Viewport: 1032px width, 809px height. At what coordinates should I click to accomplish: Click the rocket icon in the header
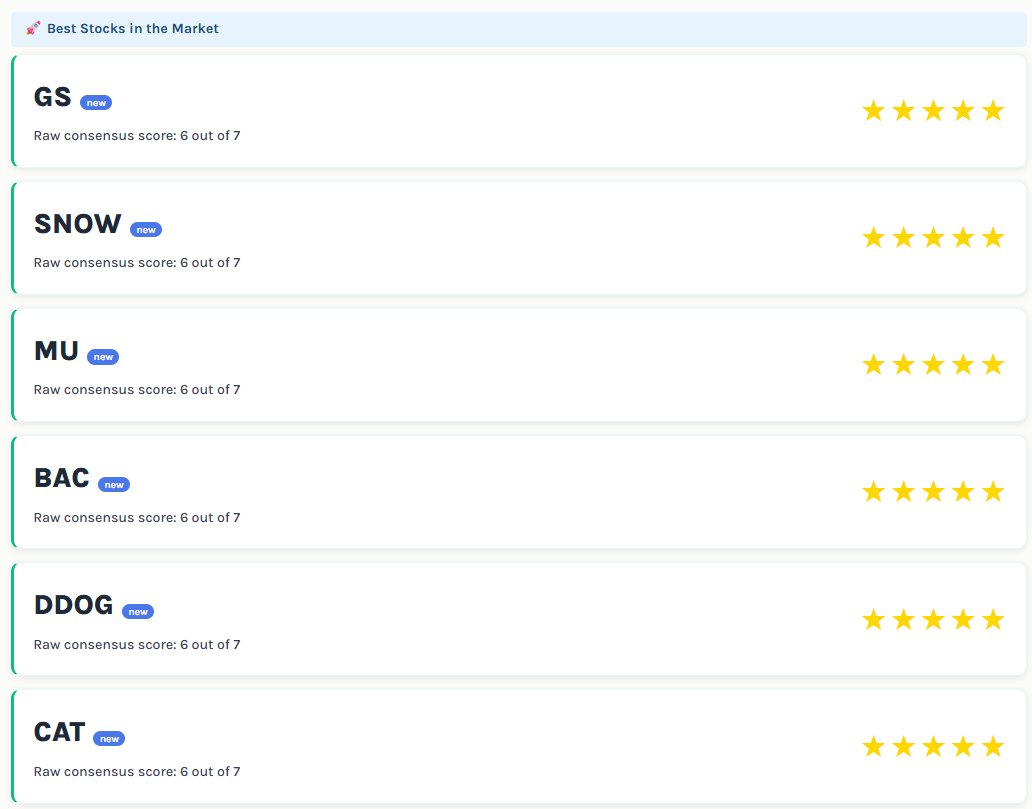pos(33,28)
